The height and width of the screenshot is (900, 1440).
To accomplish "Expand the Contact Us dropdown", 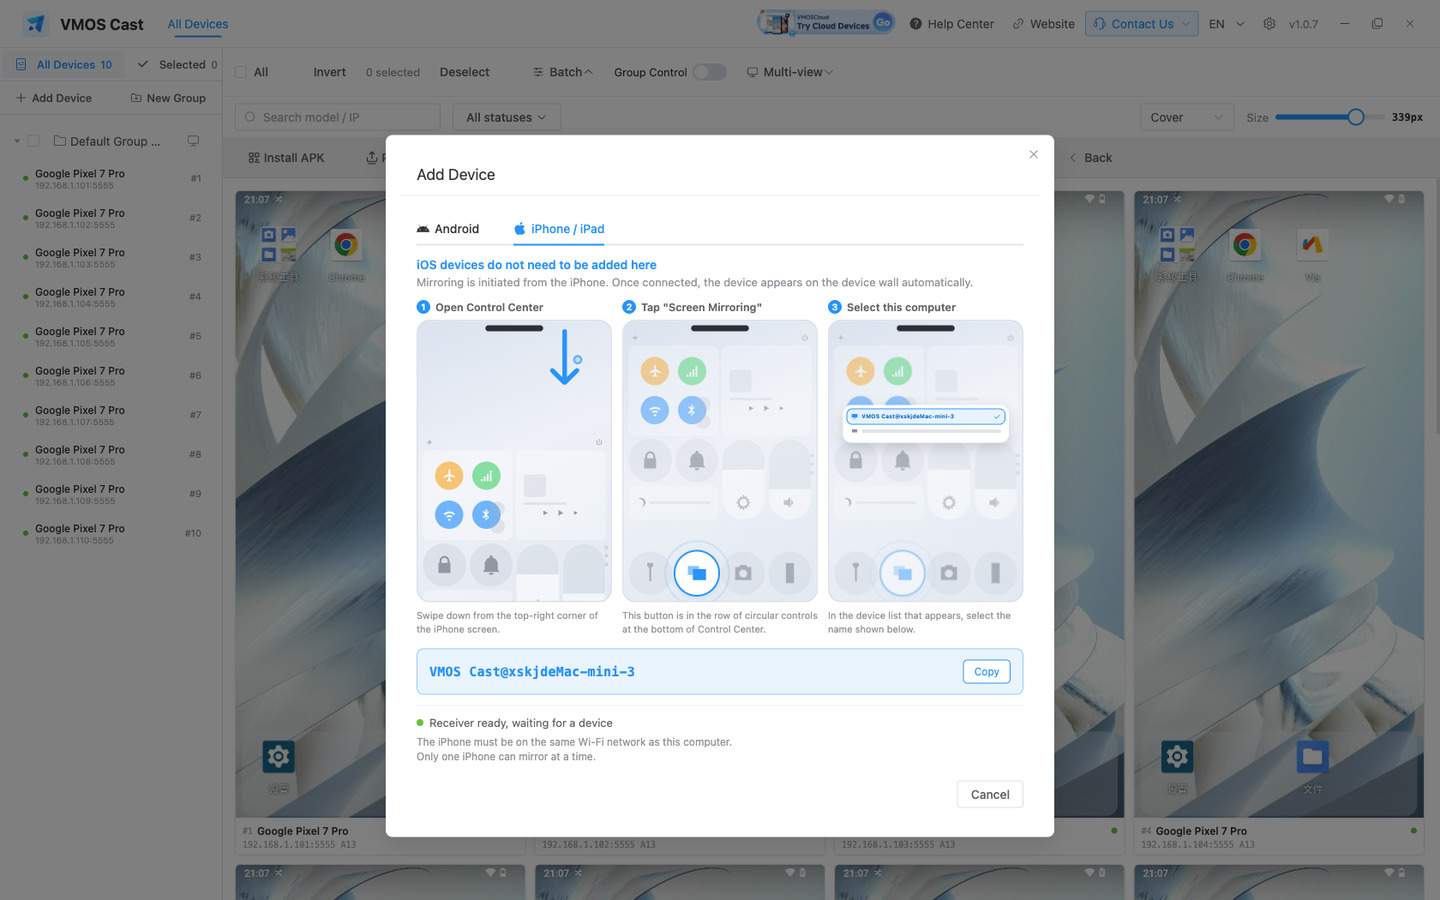I will tap(1187, 24).
